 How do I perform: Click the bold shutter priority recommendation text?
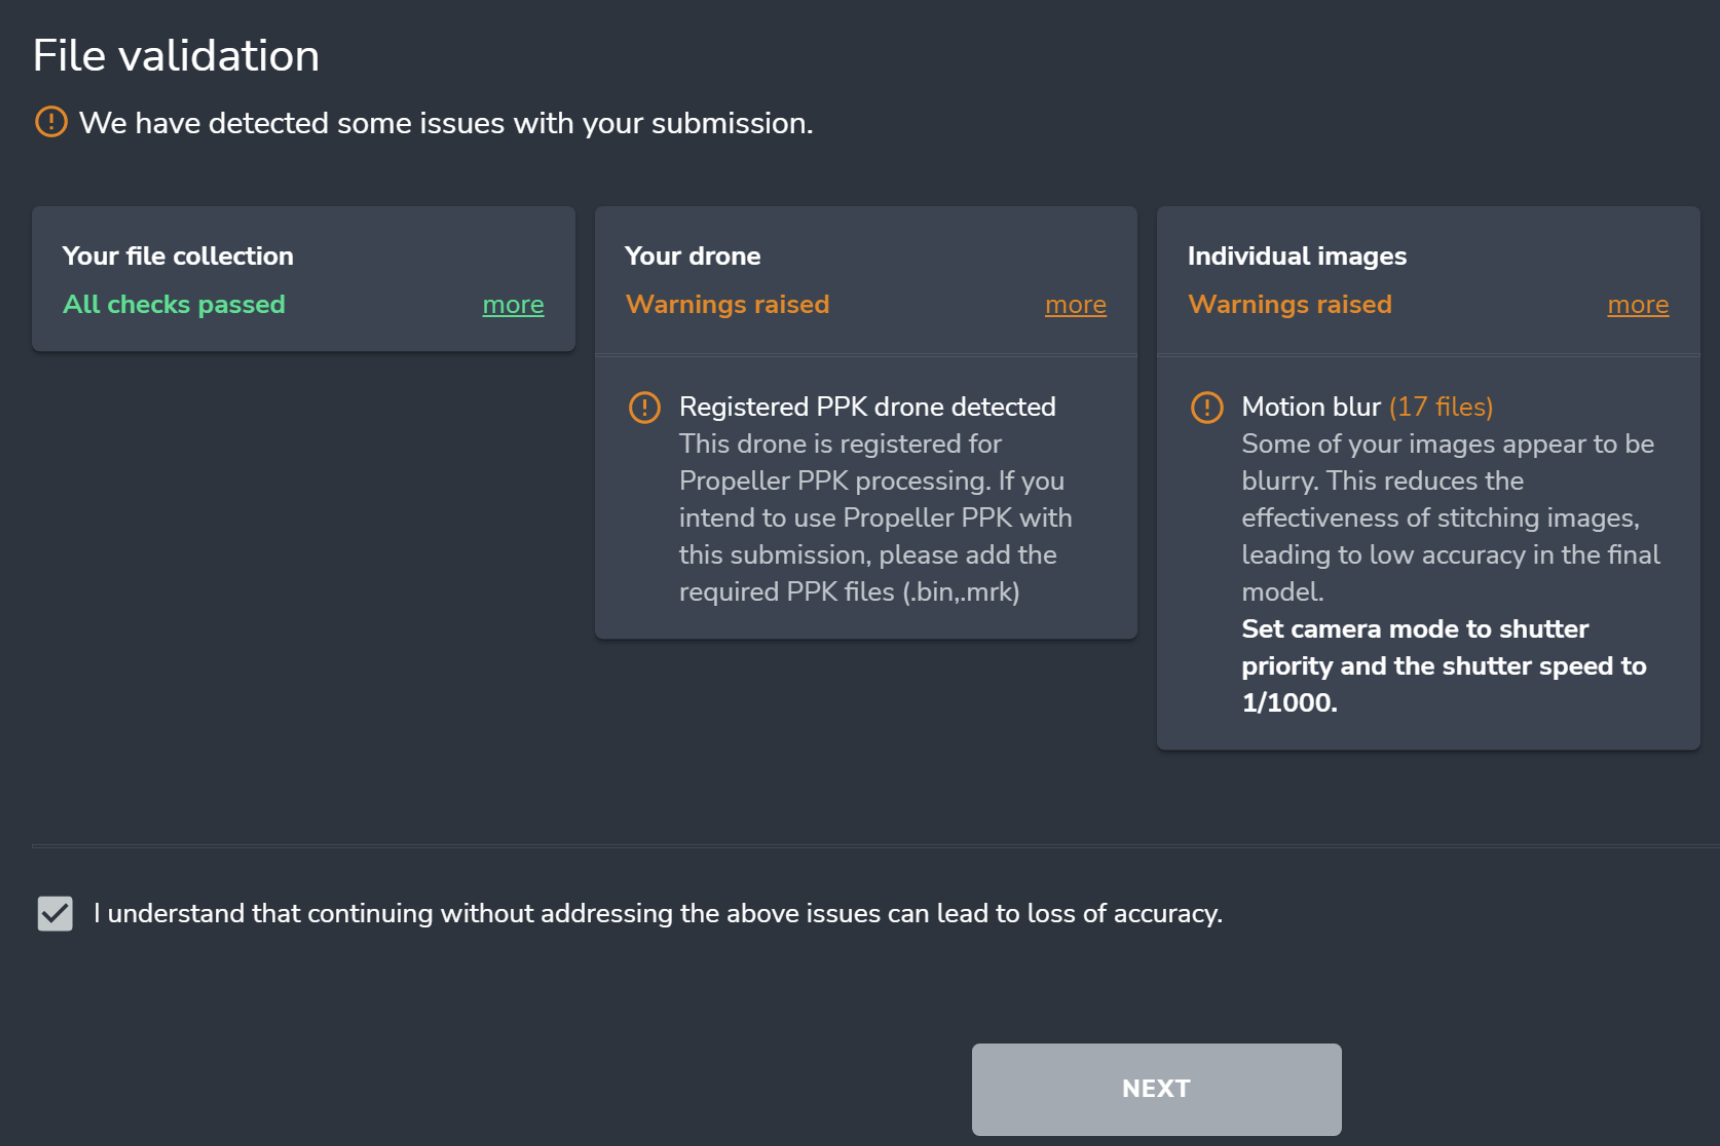(1443, 666)
